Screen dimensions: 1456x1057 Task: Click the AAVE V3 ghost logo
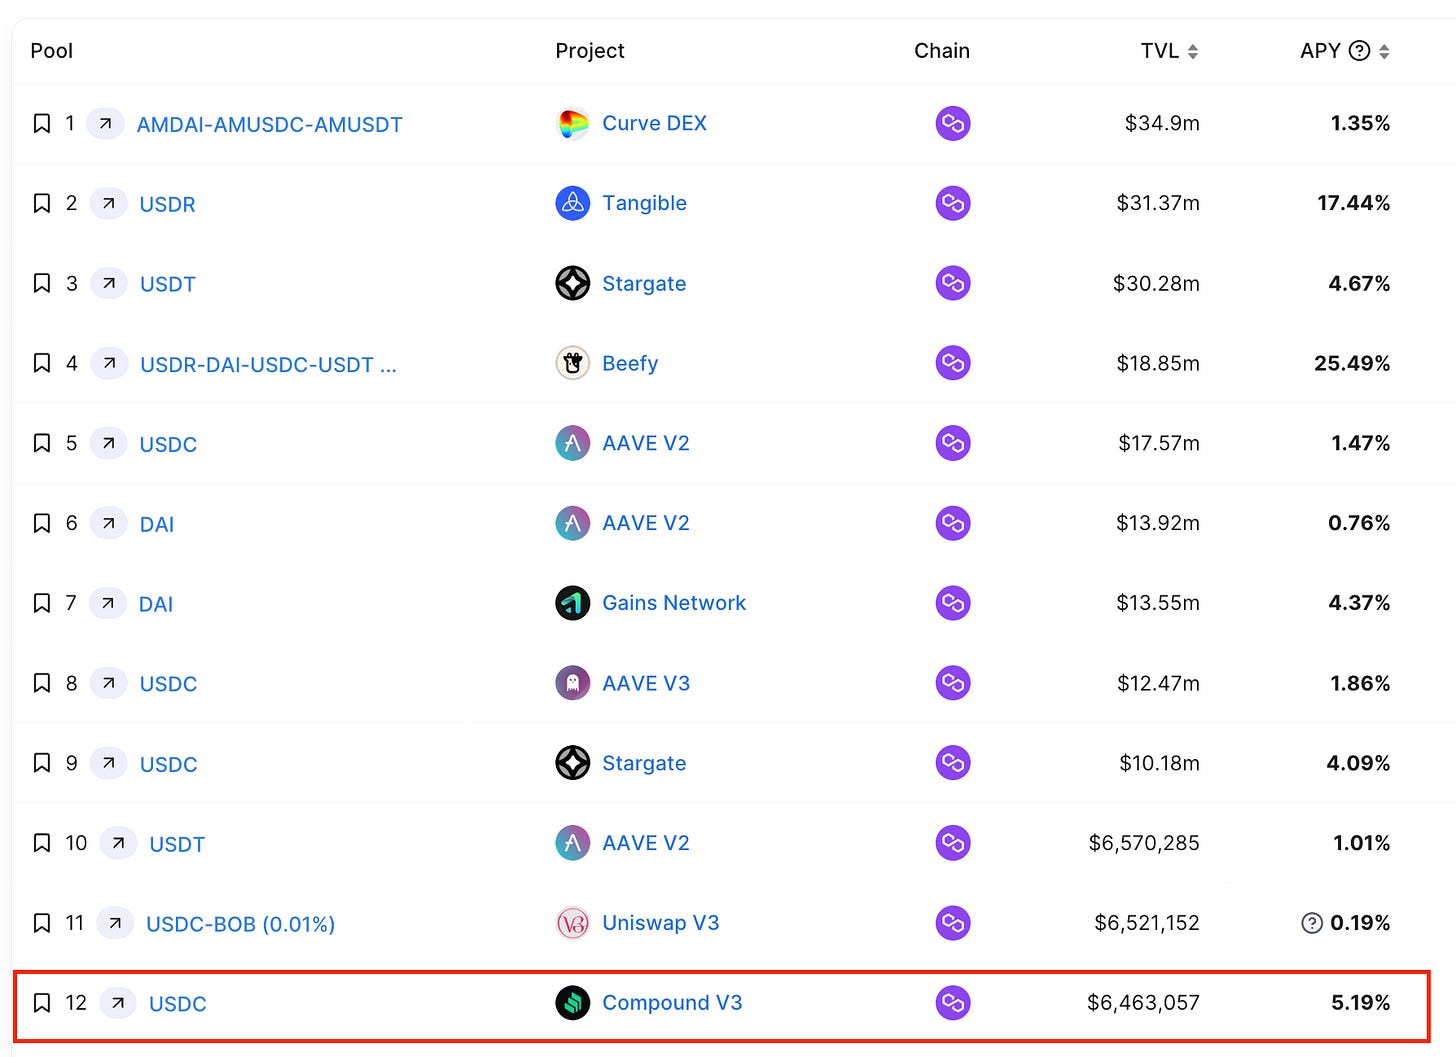click(573, 683)
